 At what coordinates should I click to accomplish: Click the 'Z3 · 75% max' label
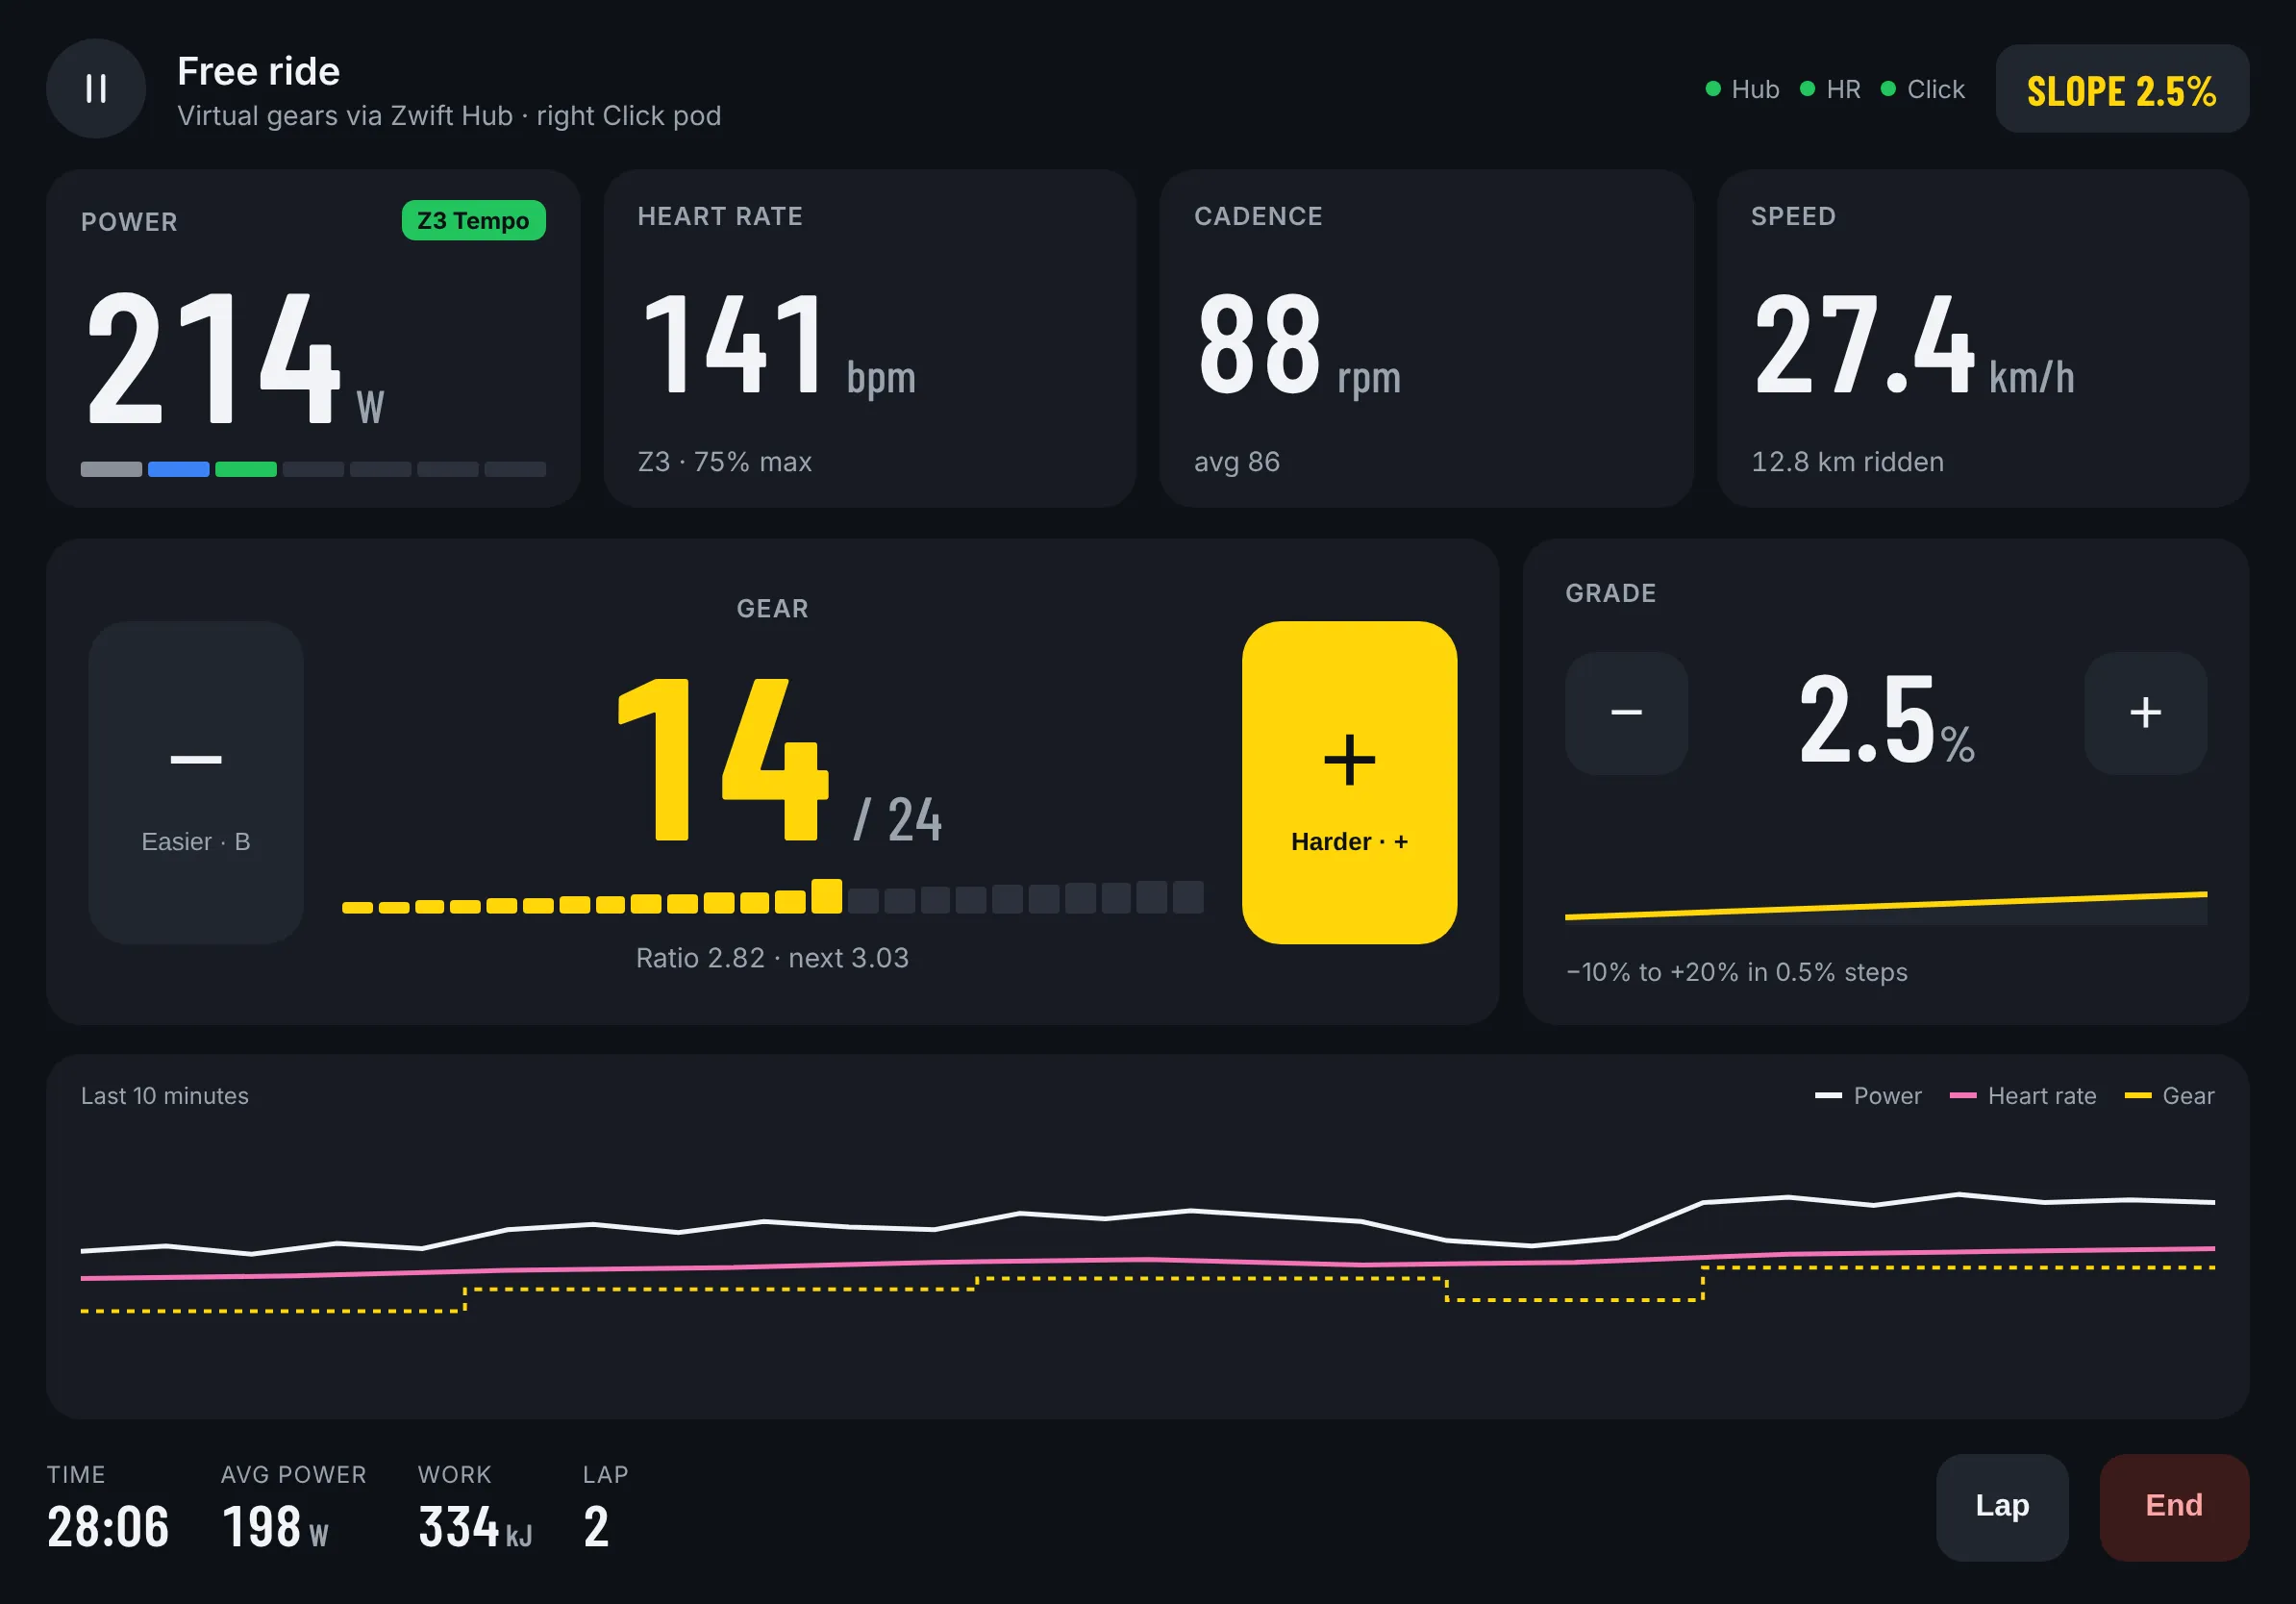click(725, 462)
